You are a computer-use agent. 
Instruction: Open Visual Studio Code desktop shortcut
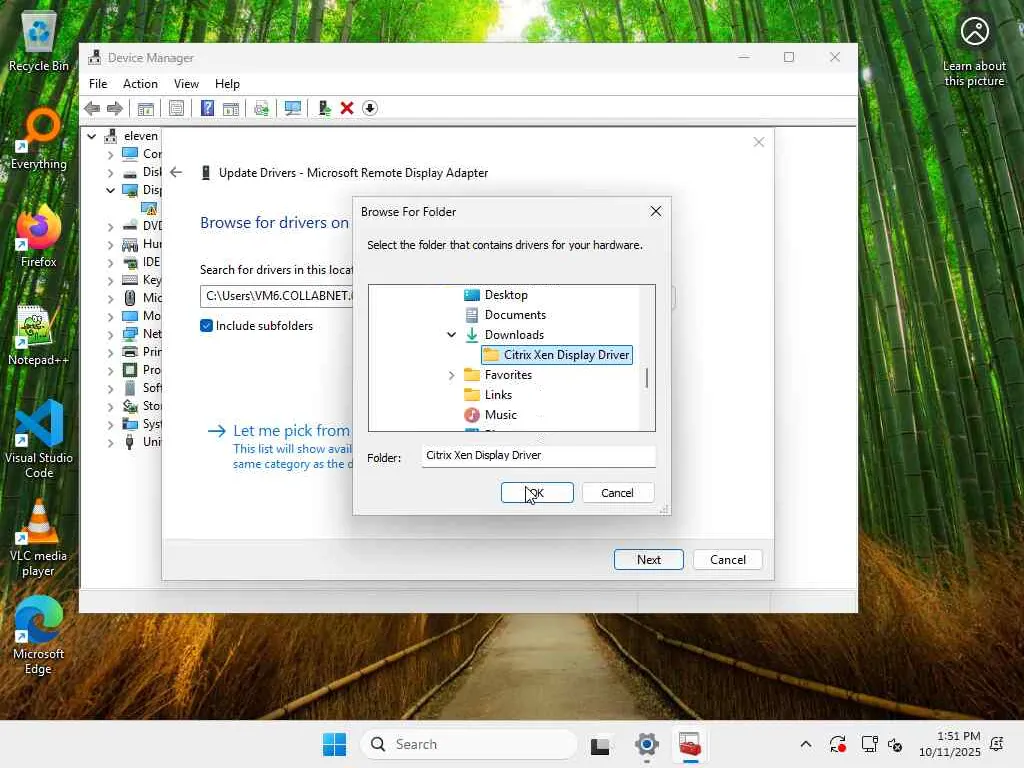(39, 439)
